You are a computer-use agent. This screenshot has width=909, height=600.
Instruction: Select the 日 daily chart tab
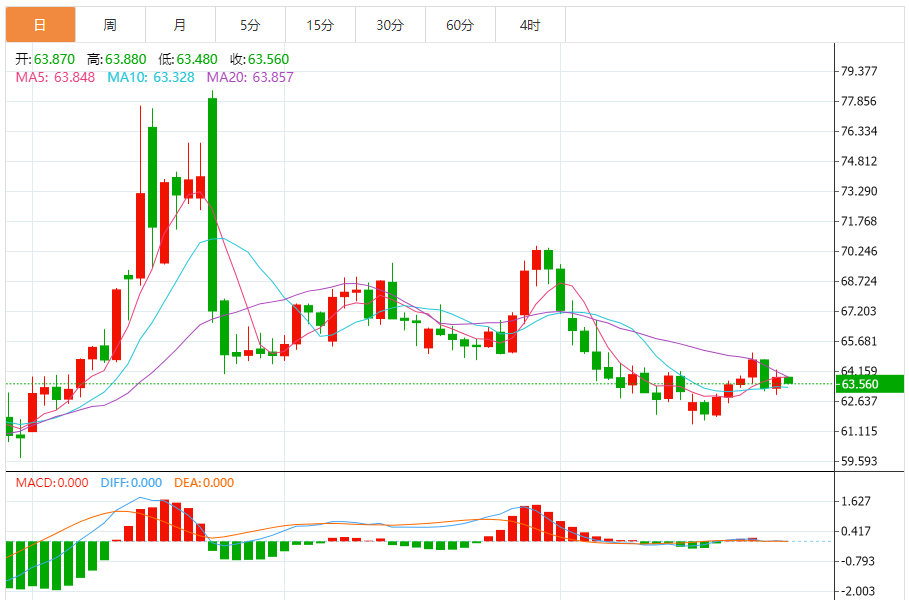pyautogui.click(x=41, y=25)
